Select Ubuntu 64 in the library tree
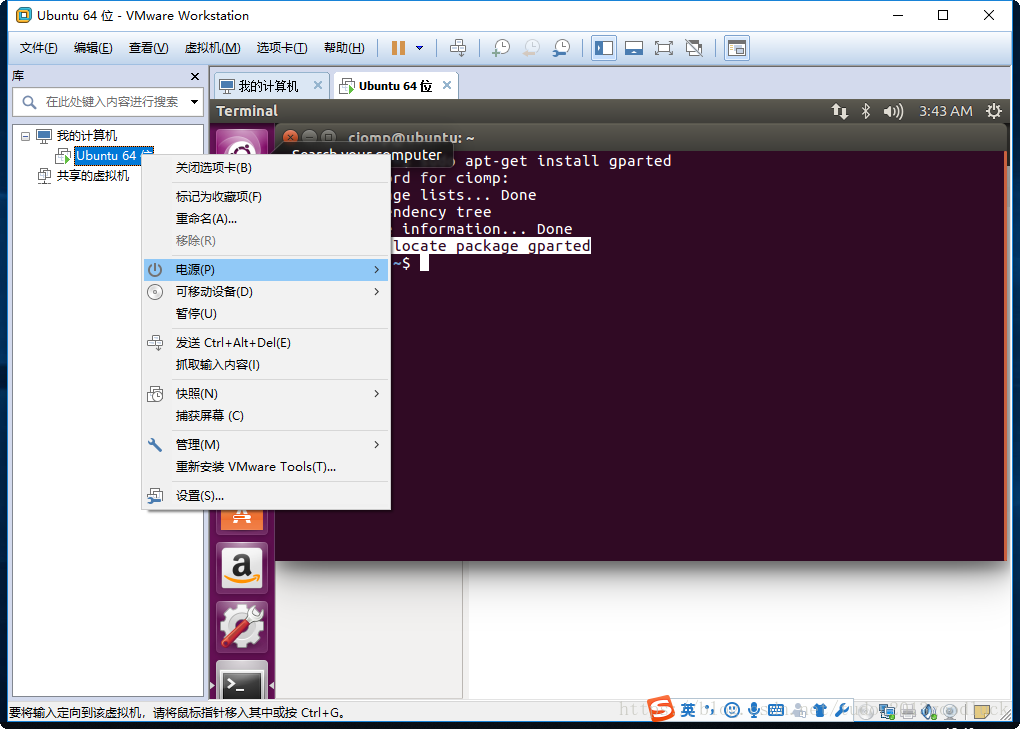 click(114, 155)
